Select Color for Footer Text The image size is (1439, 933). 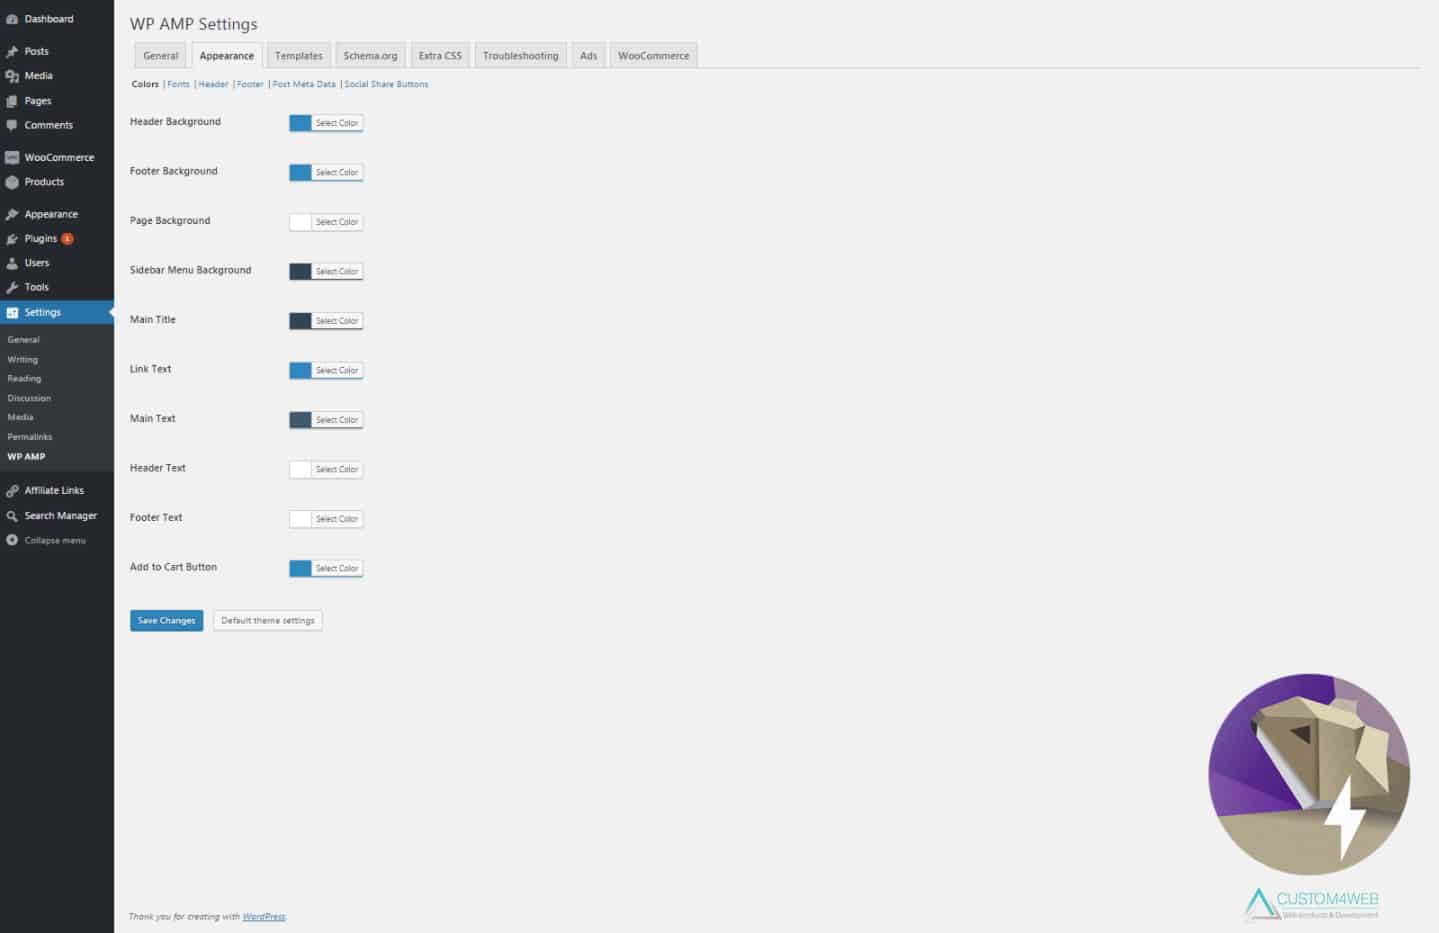click(x=337, y=519)
